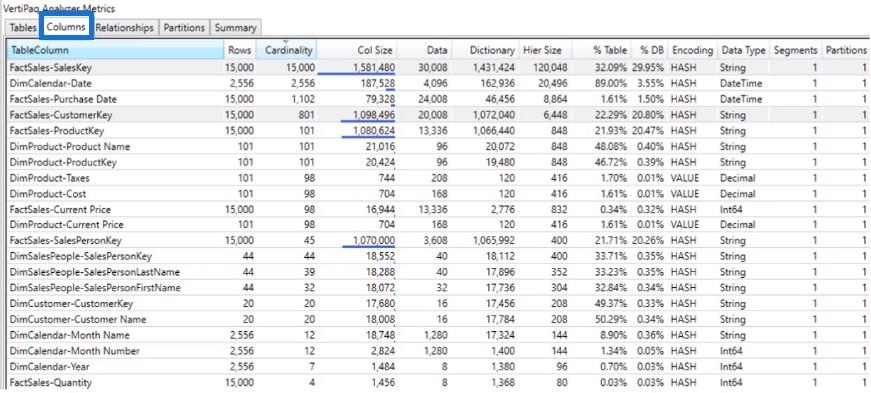Select the DimCalendar-Date row
The image size is (871, 393).
[x=438, y=83]
